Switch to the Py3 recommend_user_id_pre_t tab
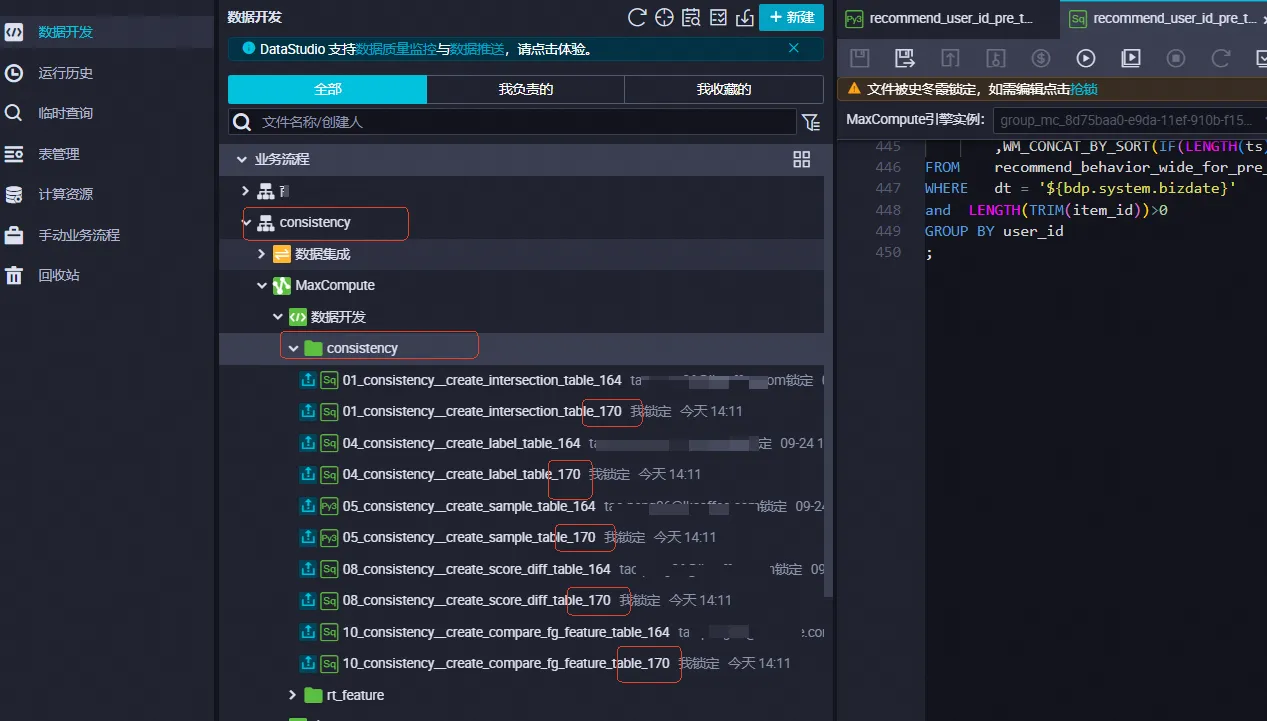Viewport: 1267px width, 721px height. [949, 18]
